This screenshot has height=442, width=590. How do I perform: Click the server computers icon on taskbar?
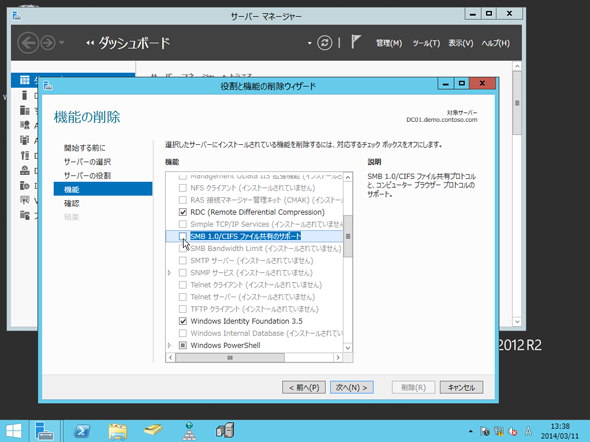point(225,431)
